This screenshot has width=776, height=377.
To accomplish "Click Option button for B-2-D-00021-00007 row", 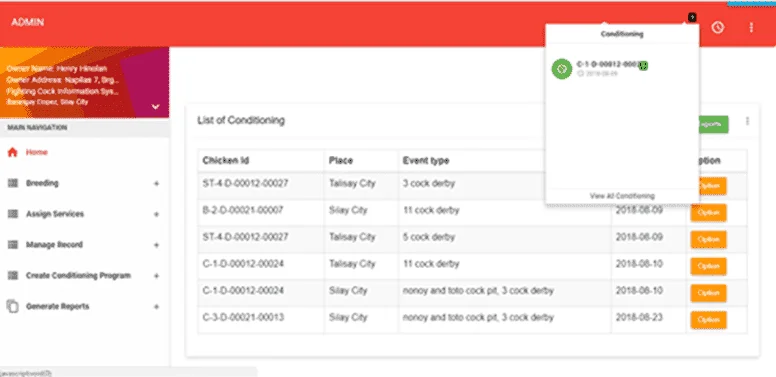I will coord(708,213).
